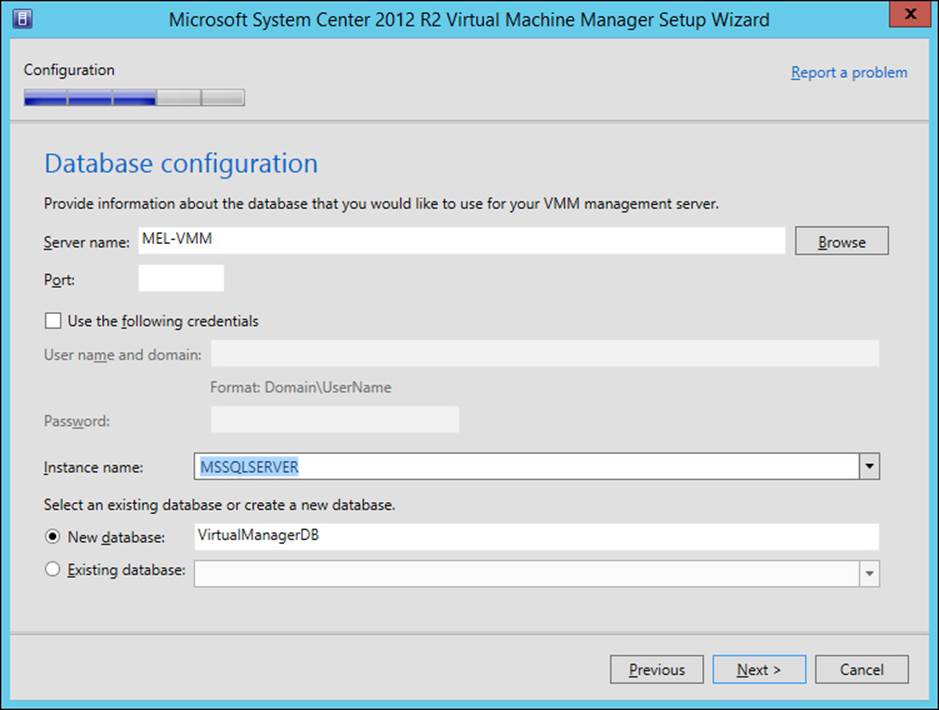The height and width of the screenshot is (710, 939).
Task: Proceed with the Next button
Action: pyautogui.click(x=759, y=669)
